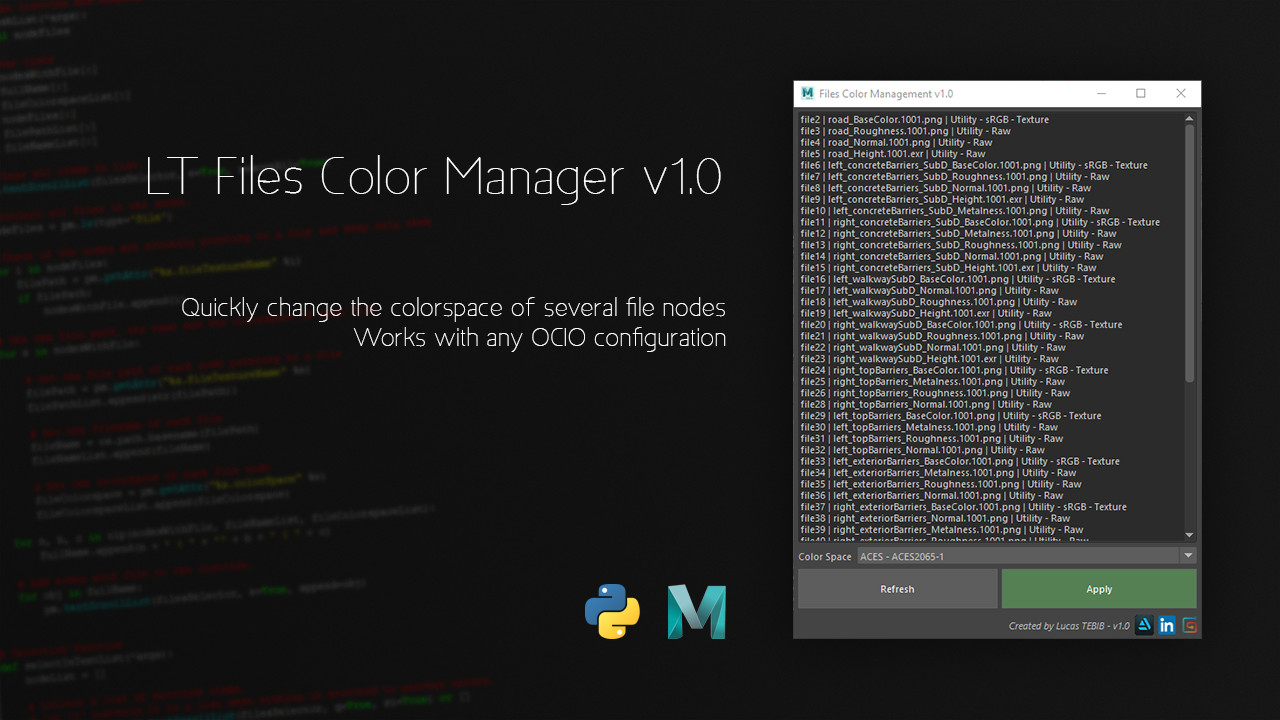Click the Refresh button
The image size is (1280, 720).
[x=896, y=588]
